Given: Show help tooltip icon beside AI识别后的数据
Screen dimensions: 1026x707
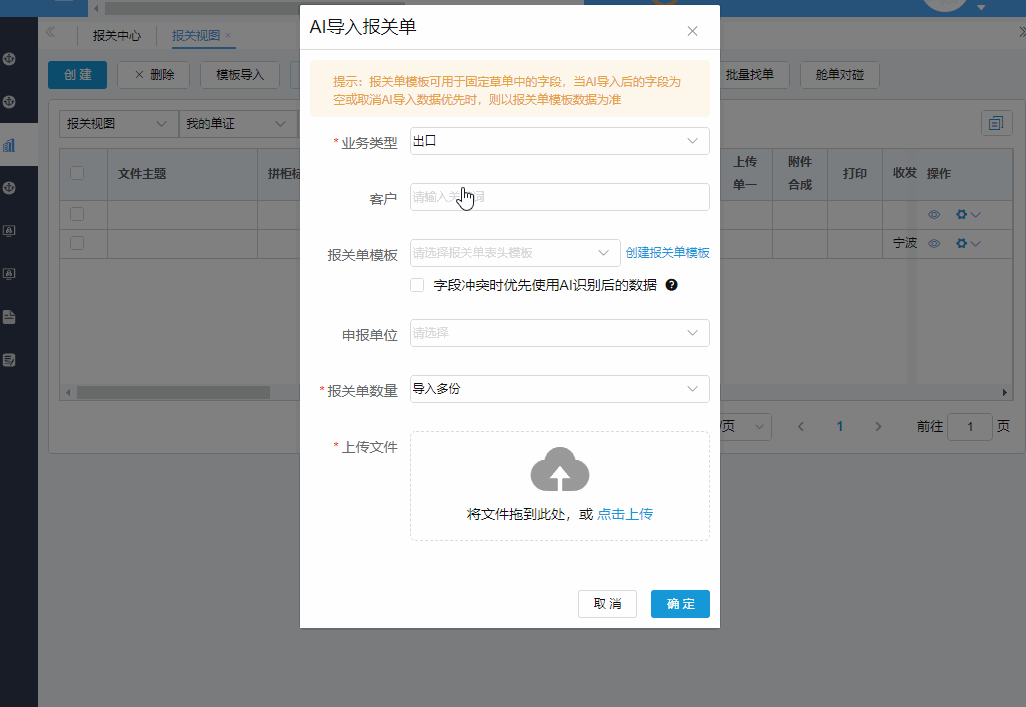Looking at the screenshot, I should 671,285.
